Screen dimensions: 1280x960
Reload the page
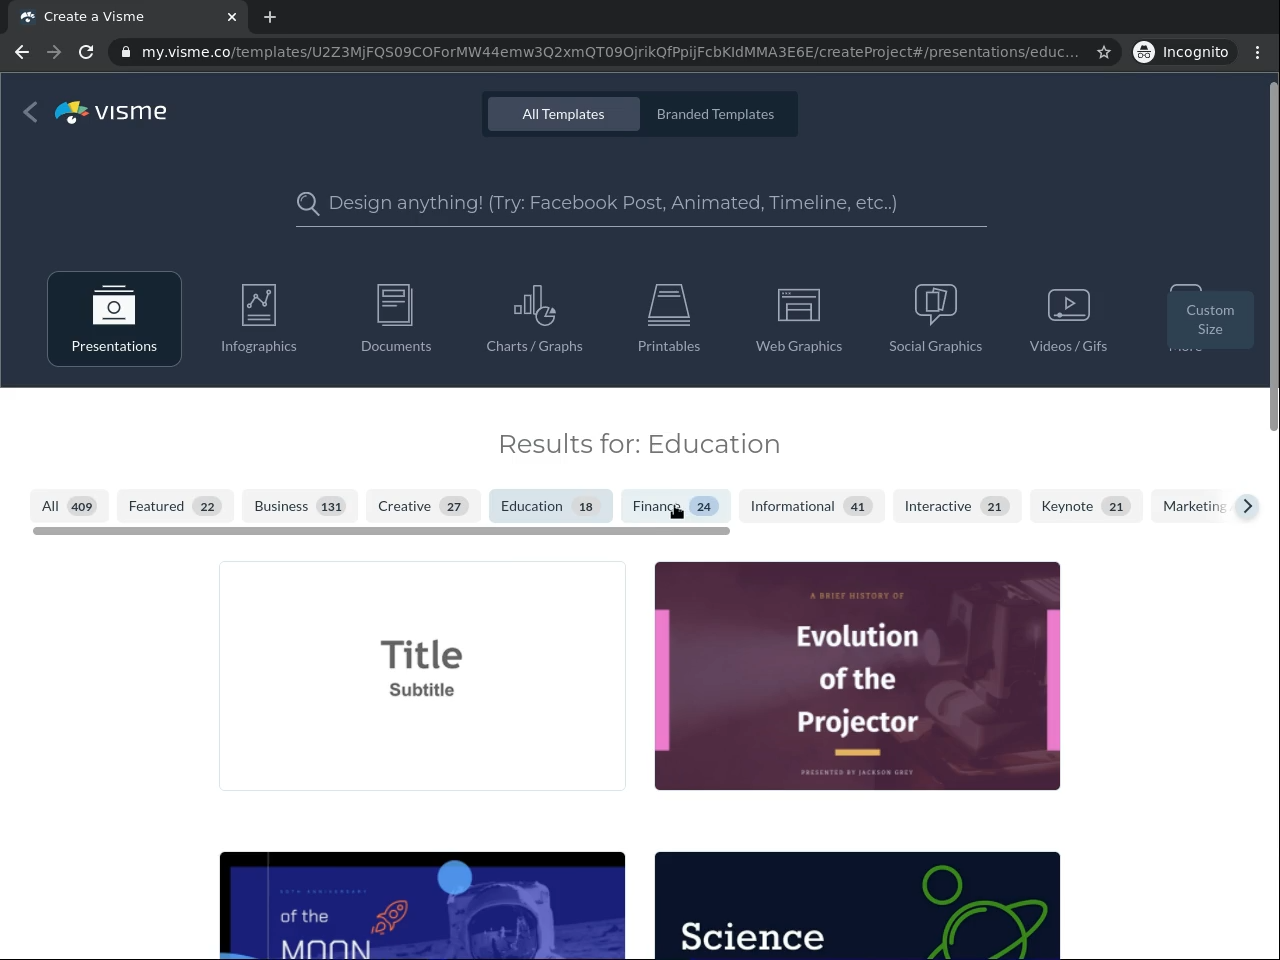(x=86, y=52)
